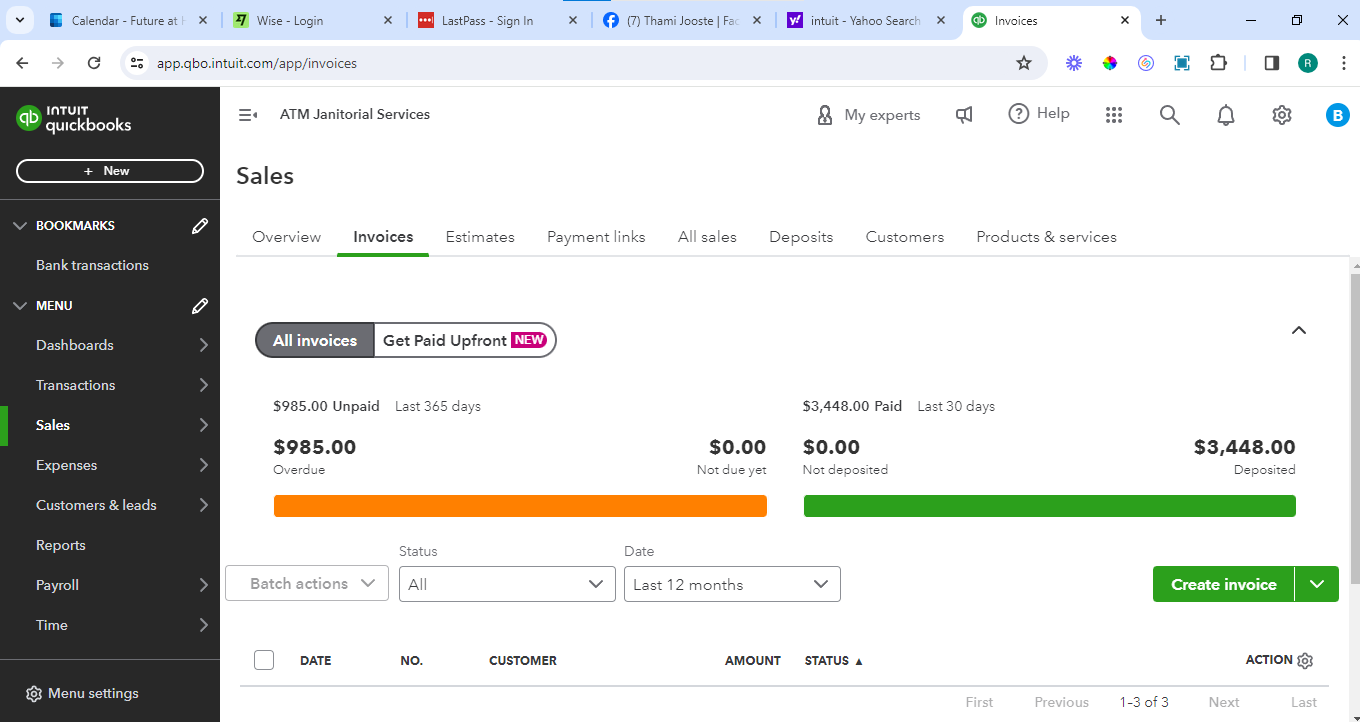Switch to the Overview tab
Screen dimensions: 1360x722
(x=287, y=237)
